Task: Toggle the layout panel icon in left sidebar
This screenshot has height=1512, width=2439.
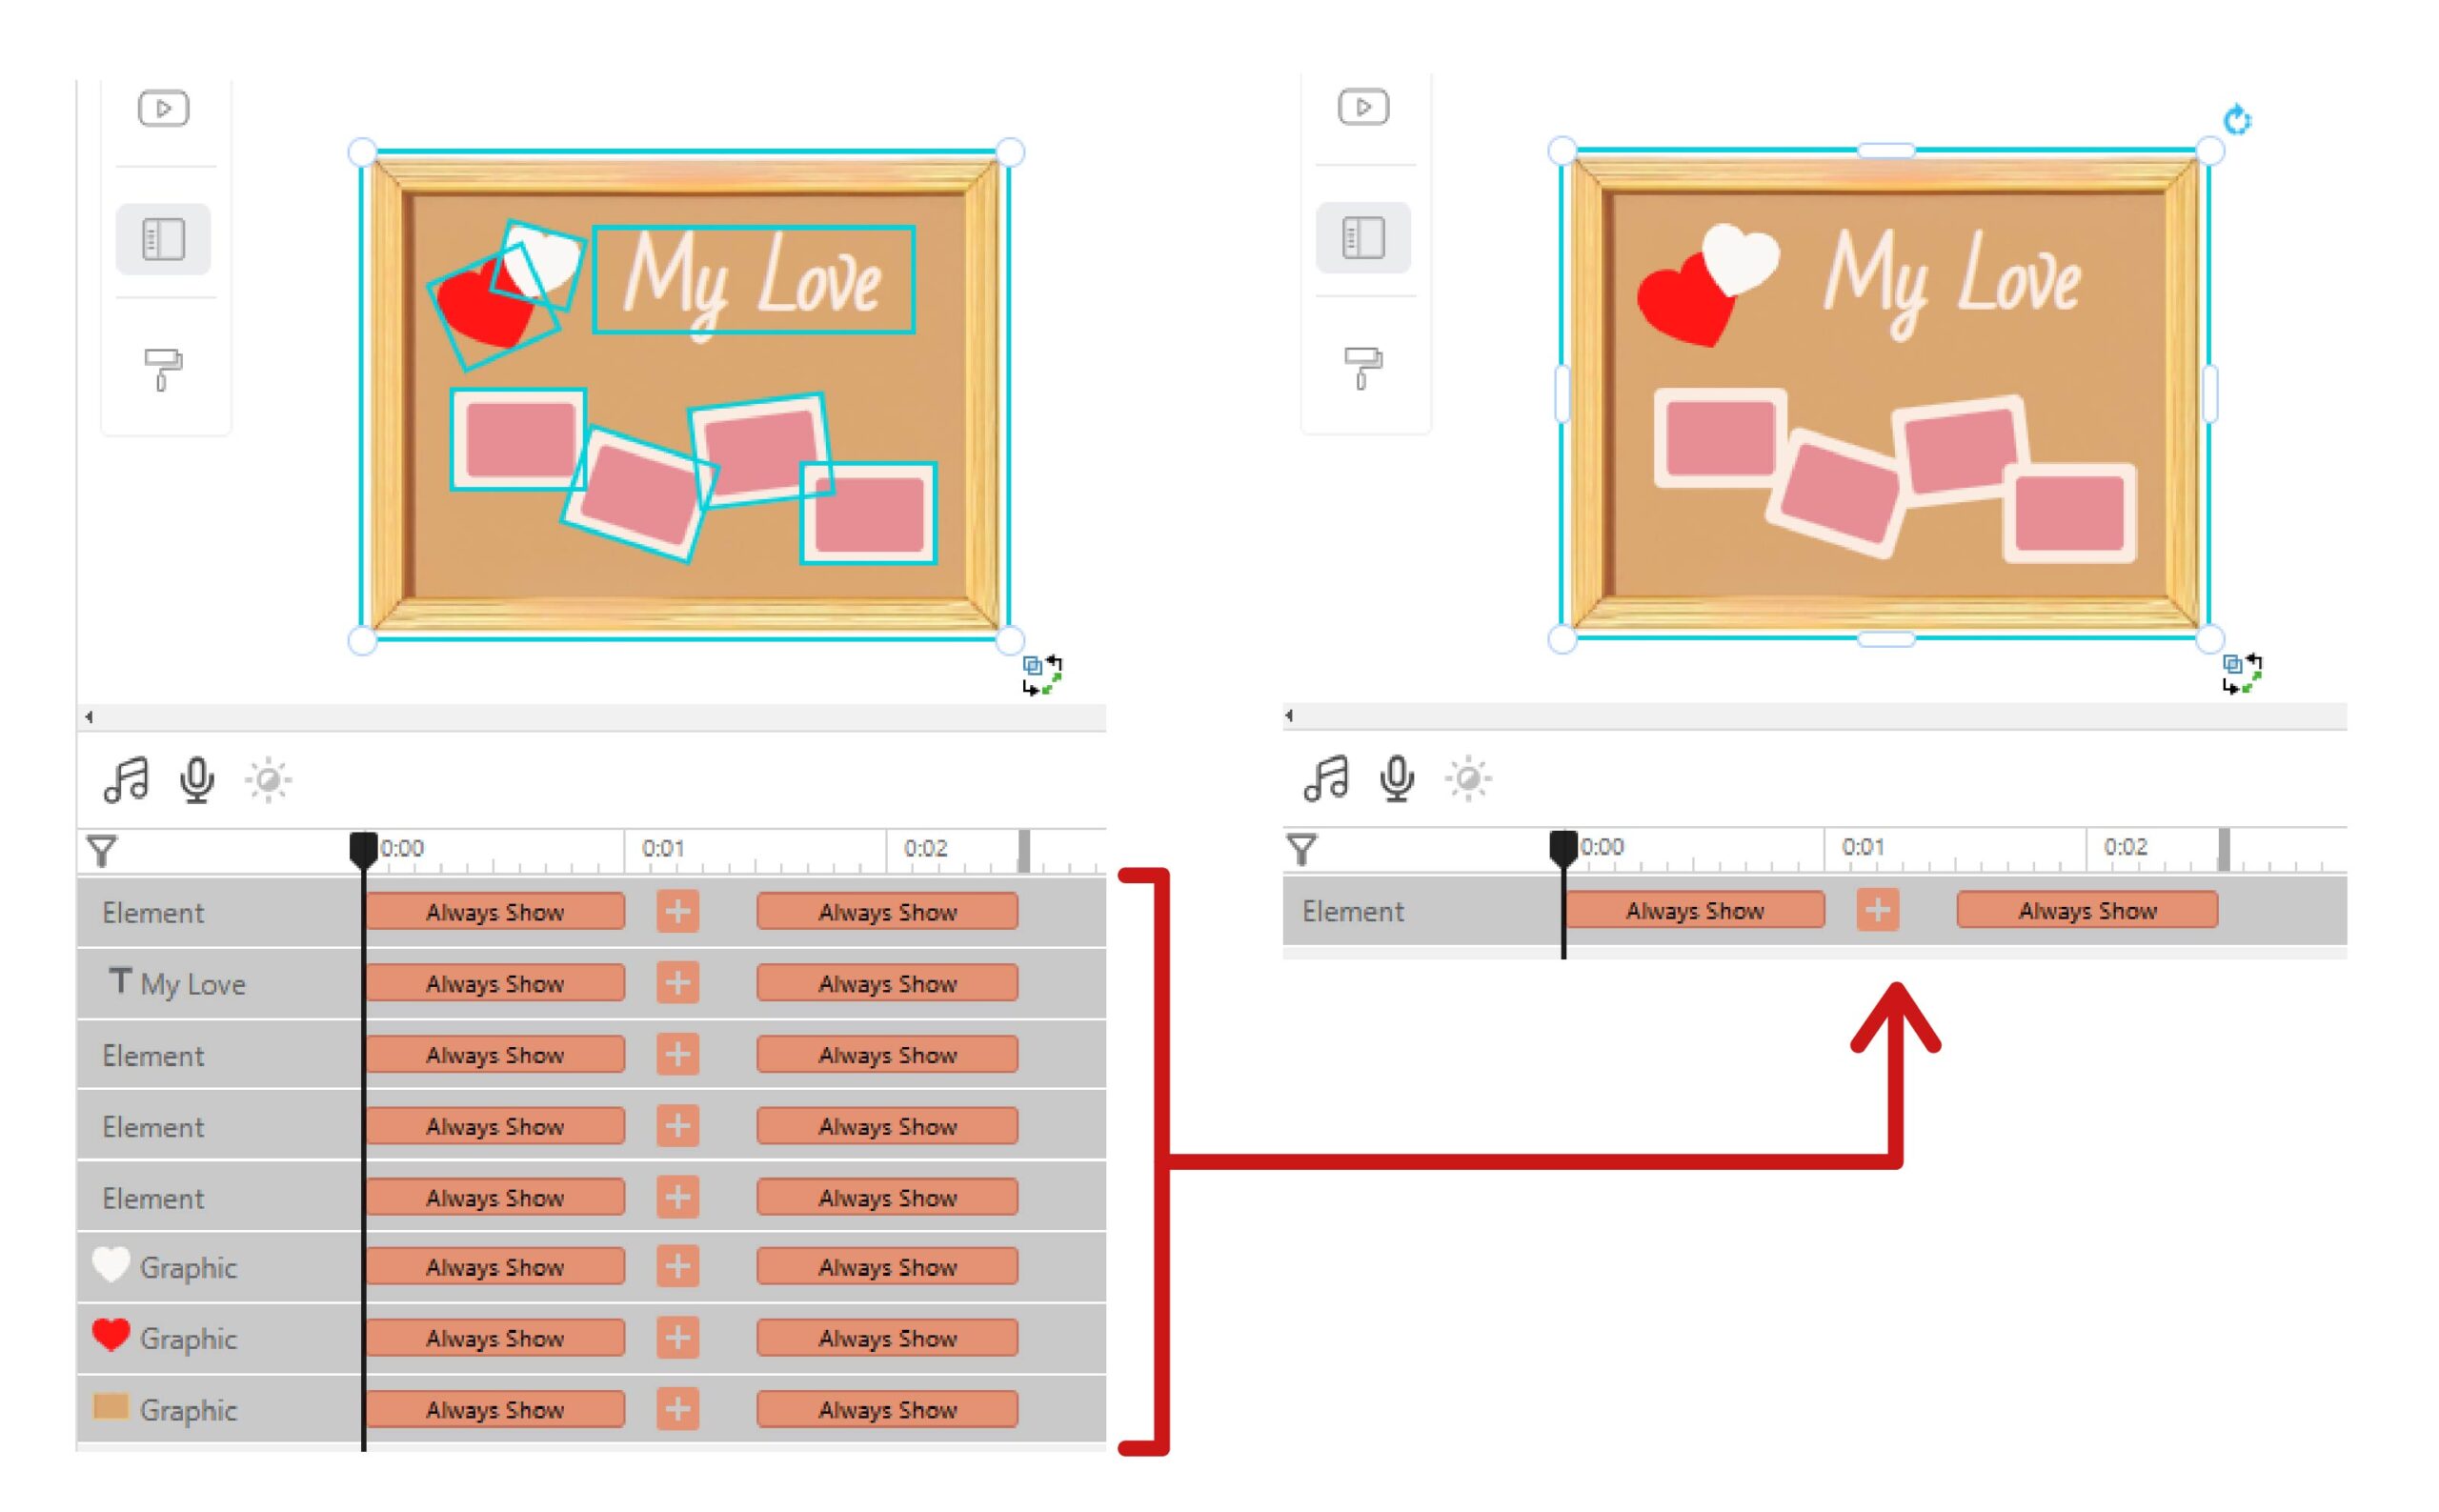Action: pyautogui.click(x=163, y=239)
